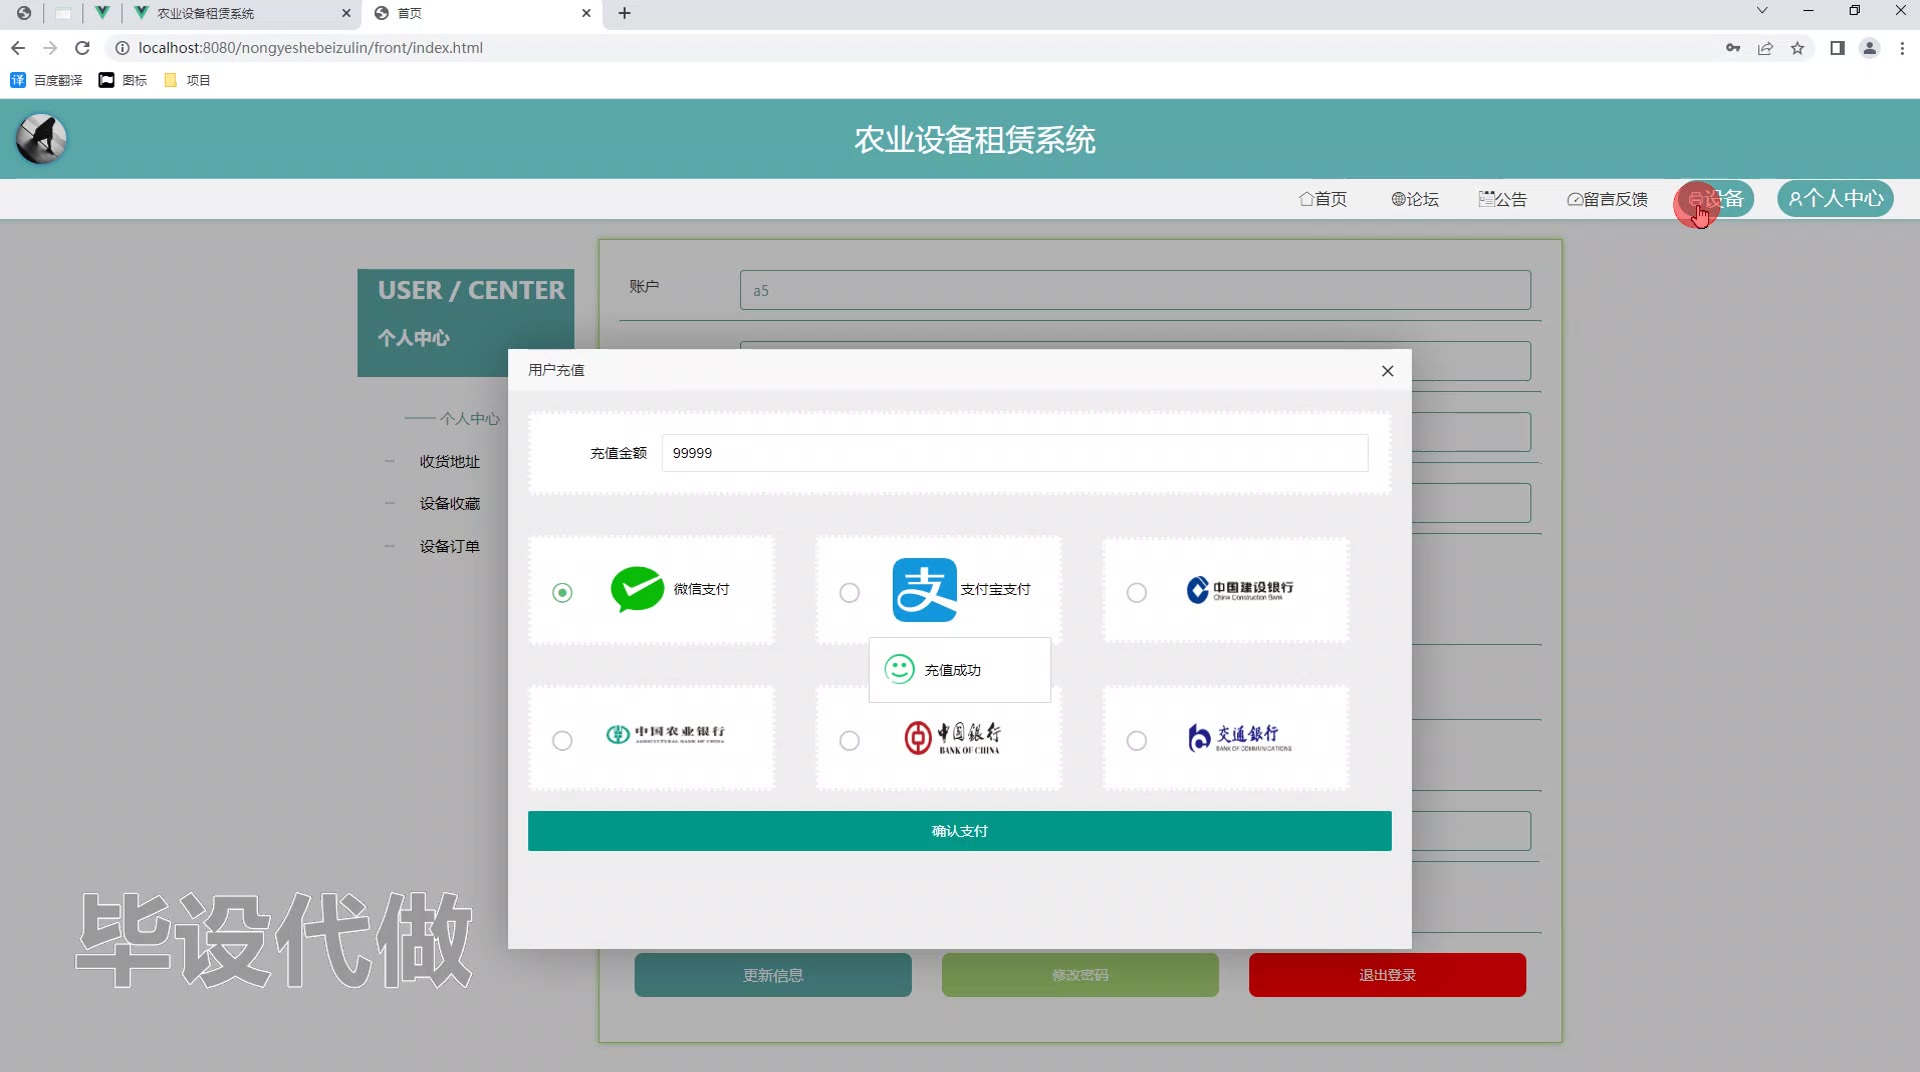1920x1072 pixels.
Task: Open the 百度翻译 bookmark
Action: 46,80
